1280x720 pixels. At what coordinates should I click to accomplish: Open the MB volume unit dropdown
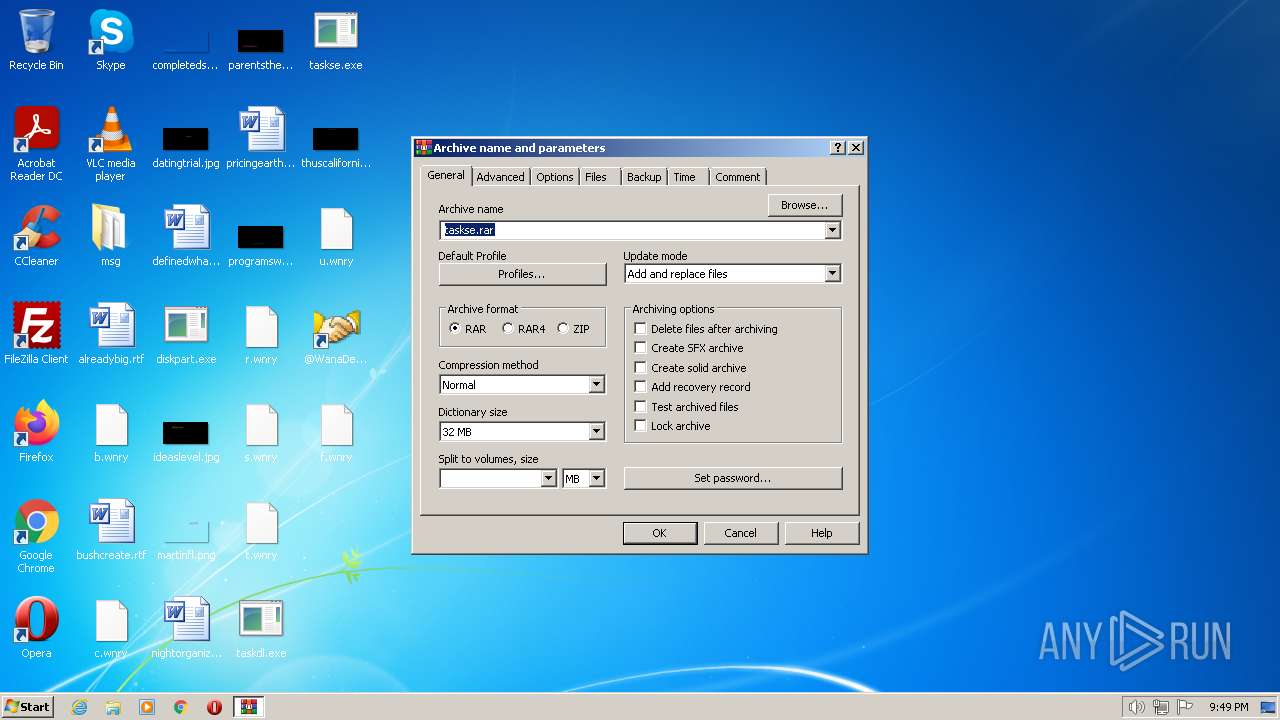click(596, 479)
